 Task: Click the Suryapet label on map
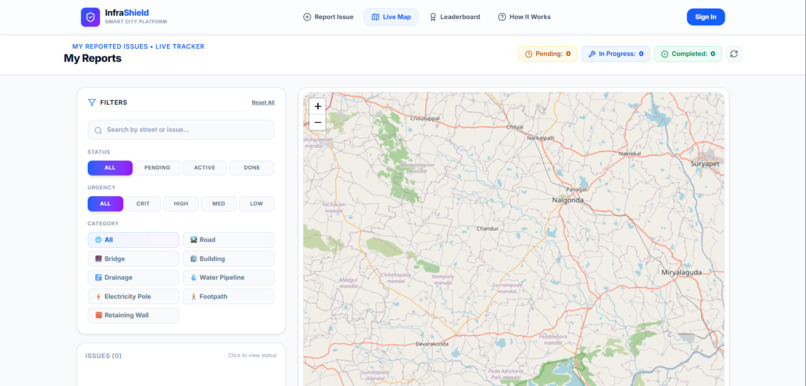pos(706,163)
